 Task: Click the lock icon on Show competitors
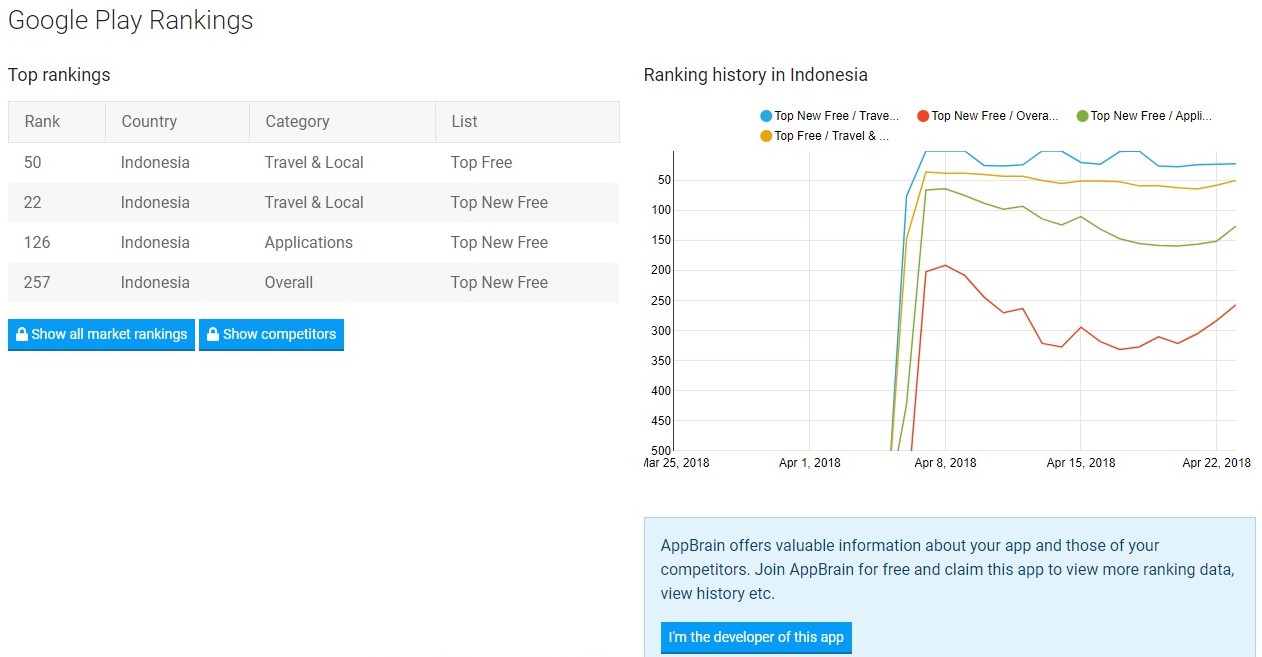click(212, 334)
